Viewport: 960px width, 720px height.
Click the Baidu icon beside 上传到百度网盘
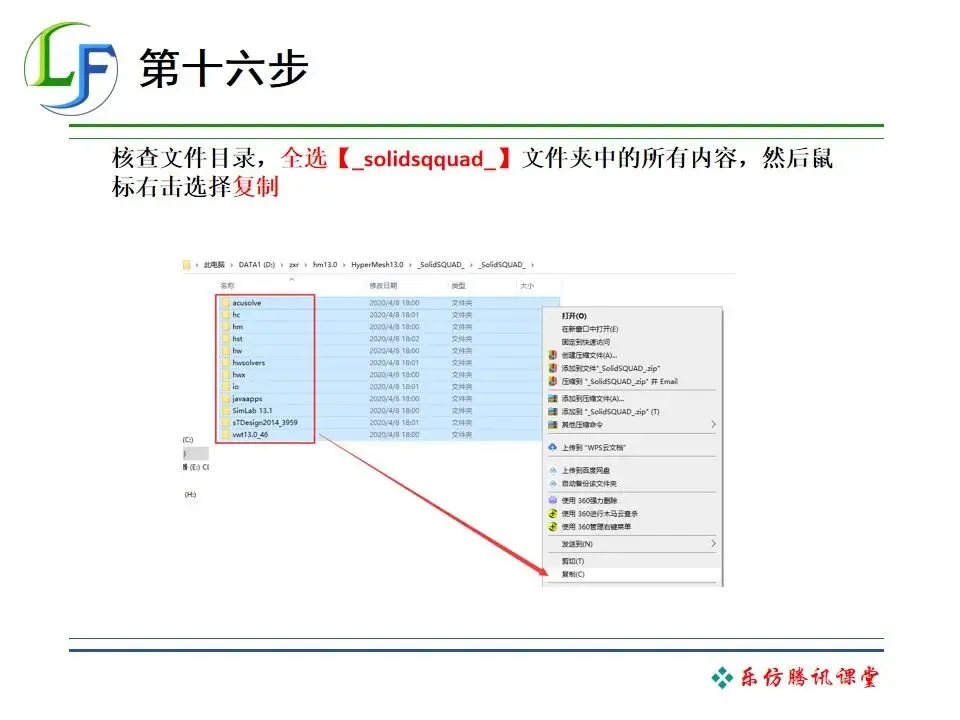coord(552,470)
